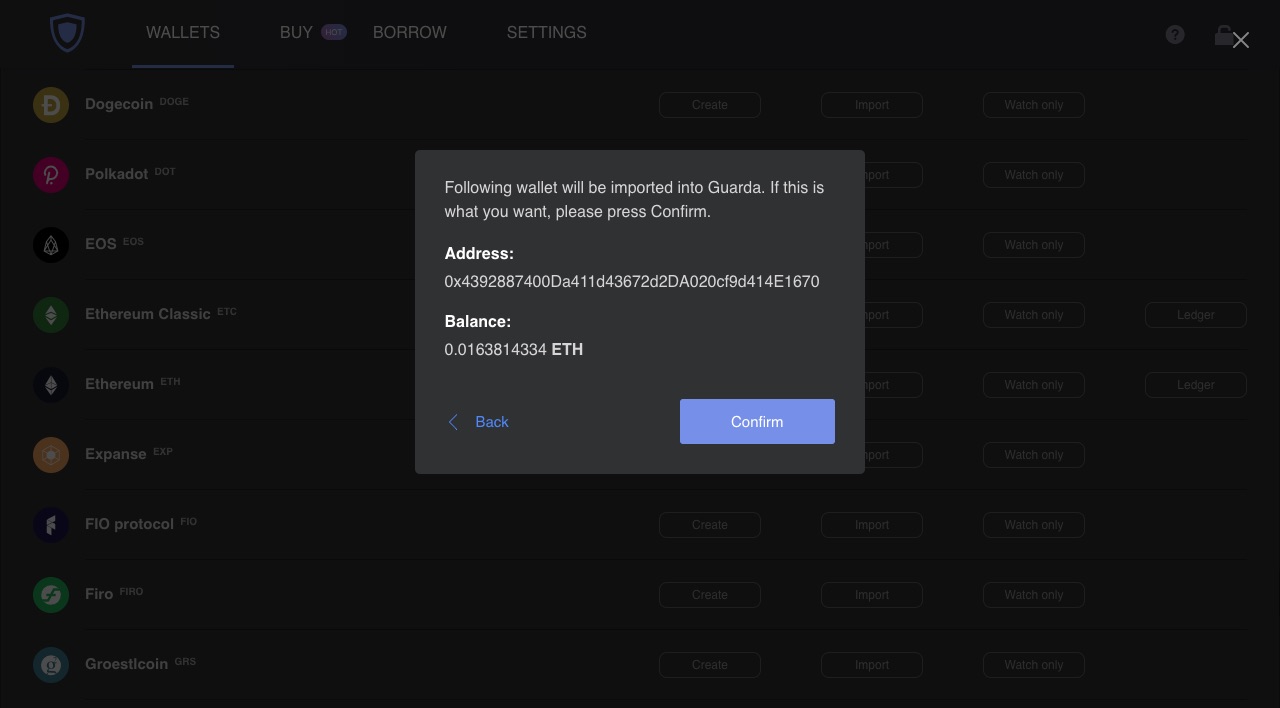Go to the SETTINGS tab
This screenshot has height=708, width=1280.
pyautogui.click(x=547, y=33)
